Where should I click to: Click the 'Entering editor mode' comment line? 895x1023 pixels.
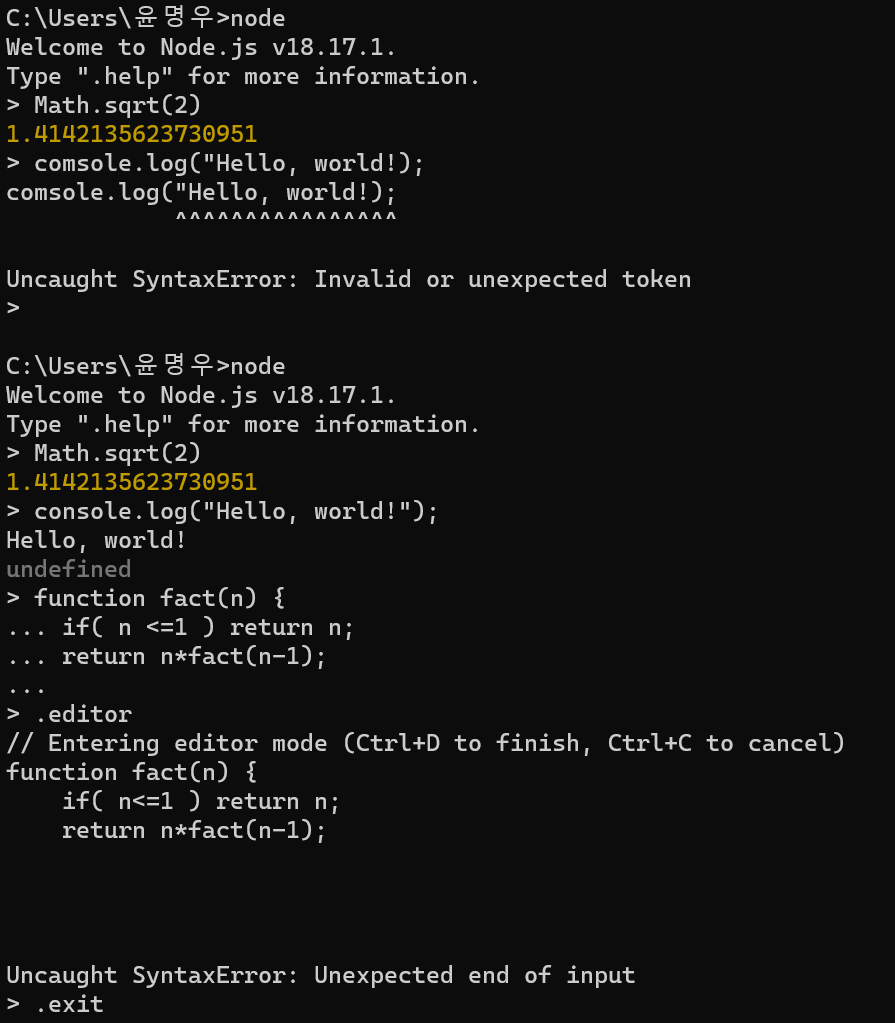[425, 744]
